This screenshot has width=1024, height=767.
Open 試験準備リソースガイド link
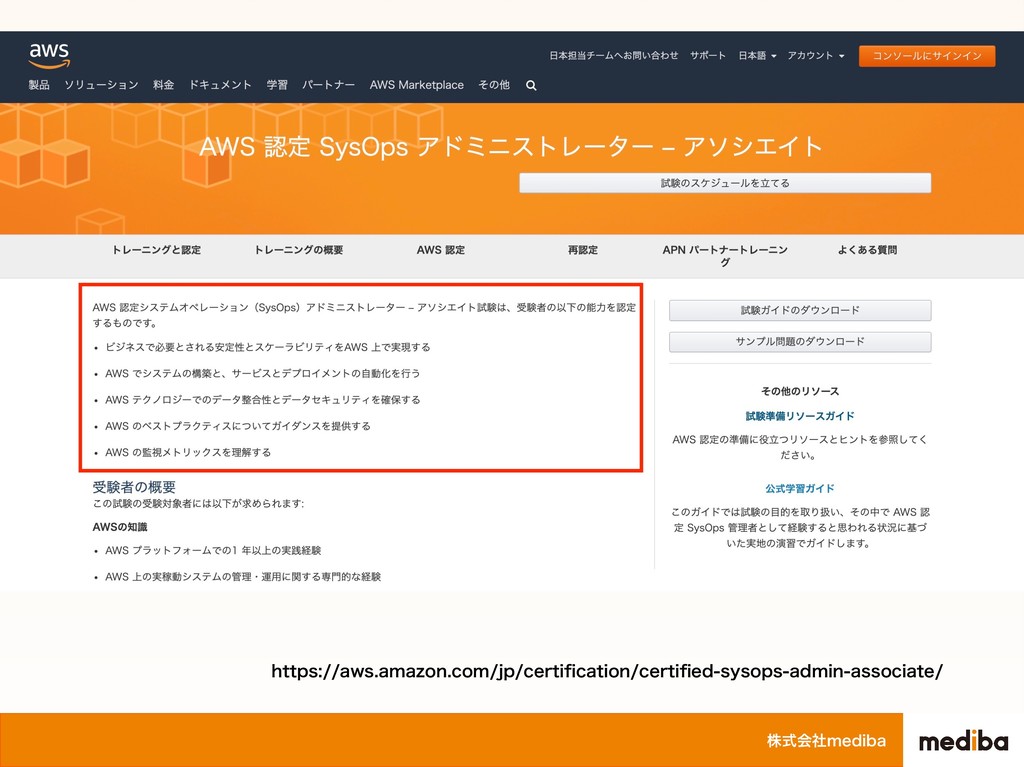coord(800,416)
